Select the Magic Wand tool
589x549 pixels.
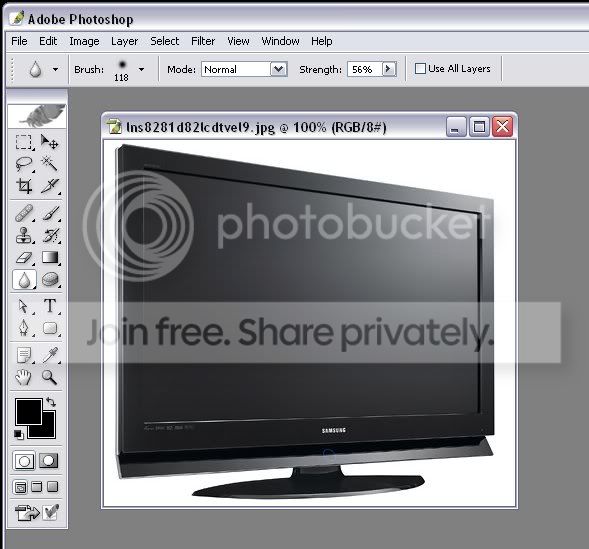pyautogui.click(x=49, y=164)
